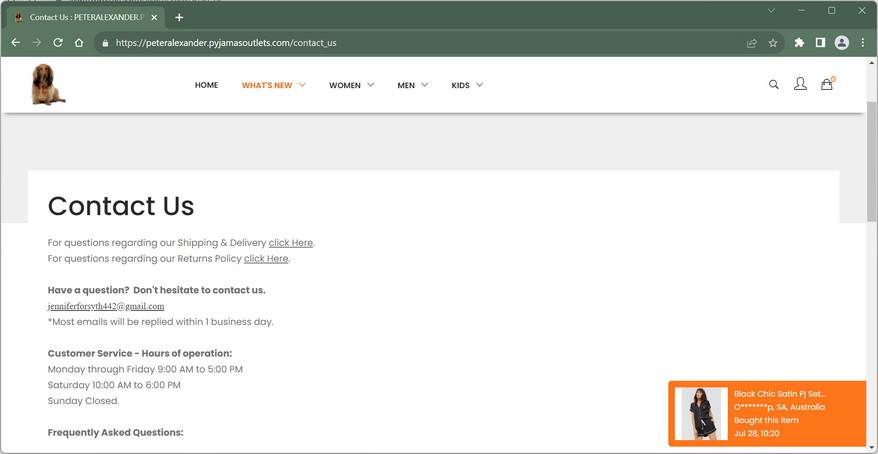Click 'Saturday 10:00 AM to 6:00 PM' text
Image resolution: width=878 pixels, height=454 pixels.
tap(114, 385)
